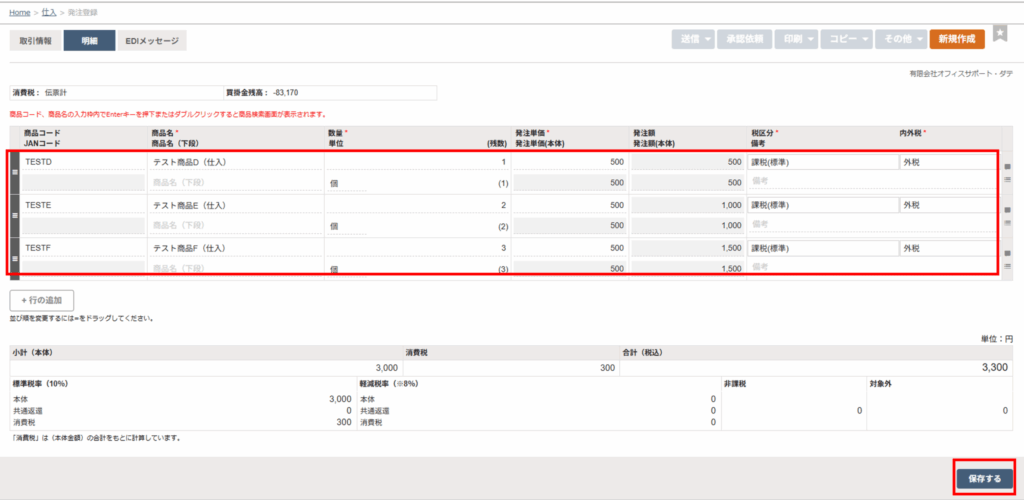The width and height of the screenshot is (1024, 500).
Task: Click the bookmark star icon at top right
Action: click(x=1001, y=36)
